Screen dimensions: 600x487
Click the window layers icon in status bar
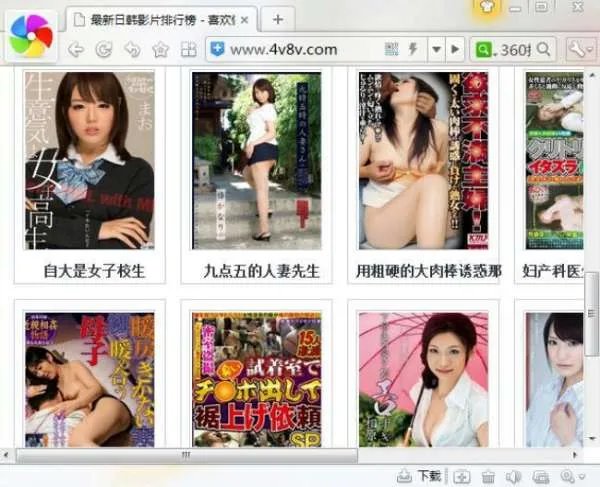(x=541, y=477)
